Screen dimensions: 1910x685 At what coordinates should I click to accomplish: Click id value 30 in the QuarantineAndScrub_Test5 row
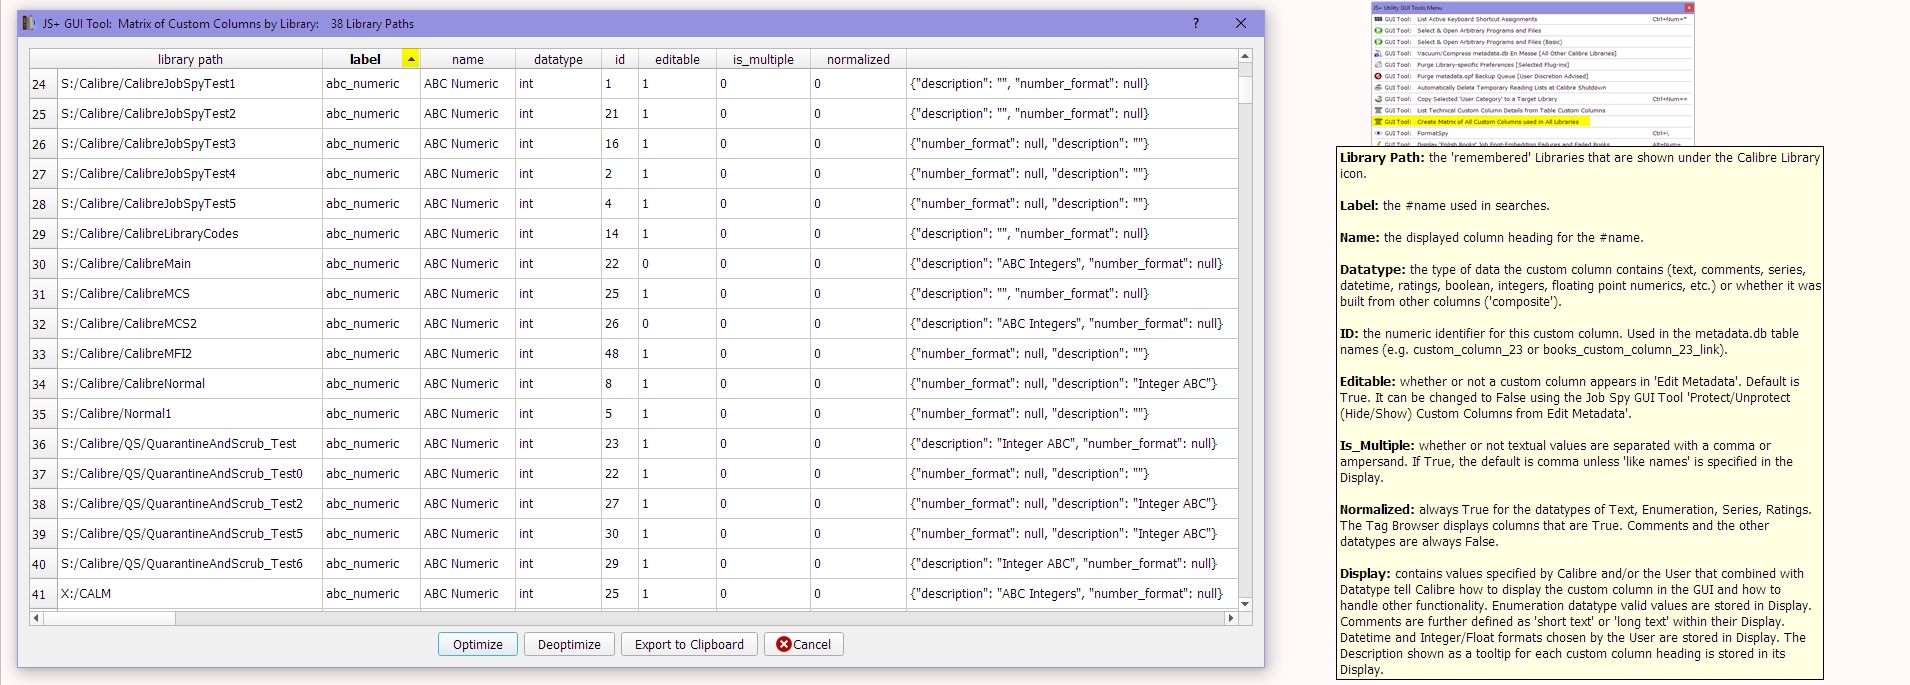pos(620,534)
